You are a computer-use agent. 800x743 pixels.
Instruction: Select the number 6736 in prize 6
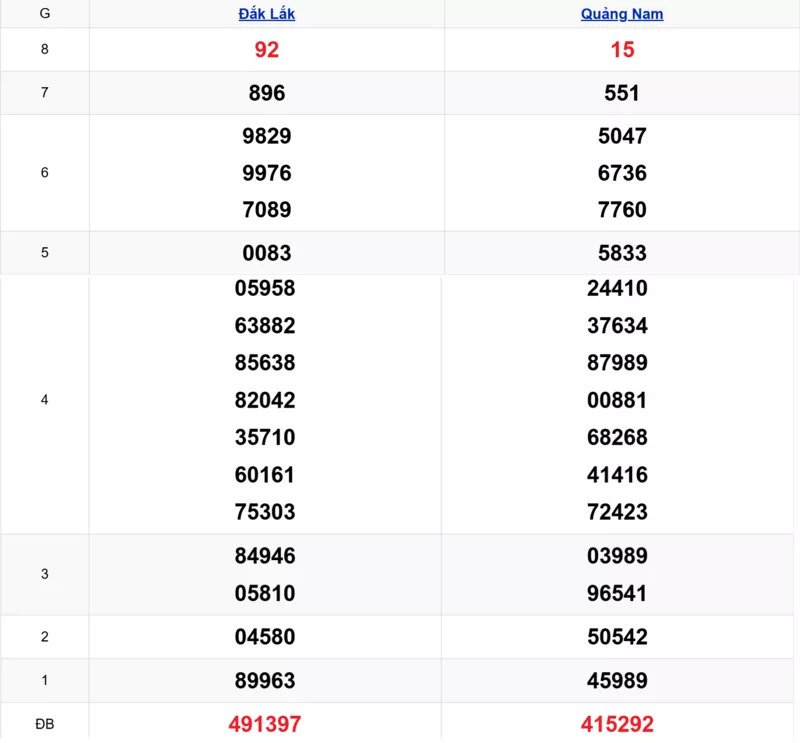coord(622,173)
